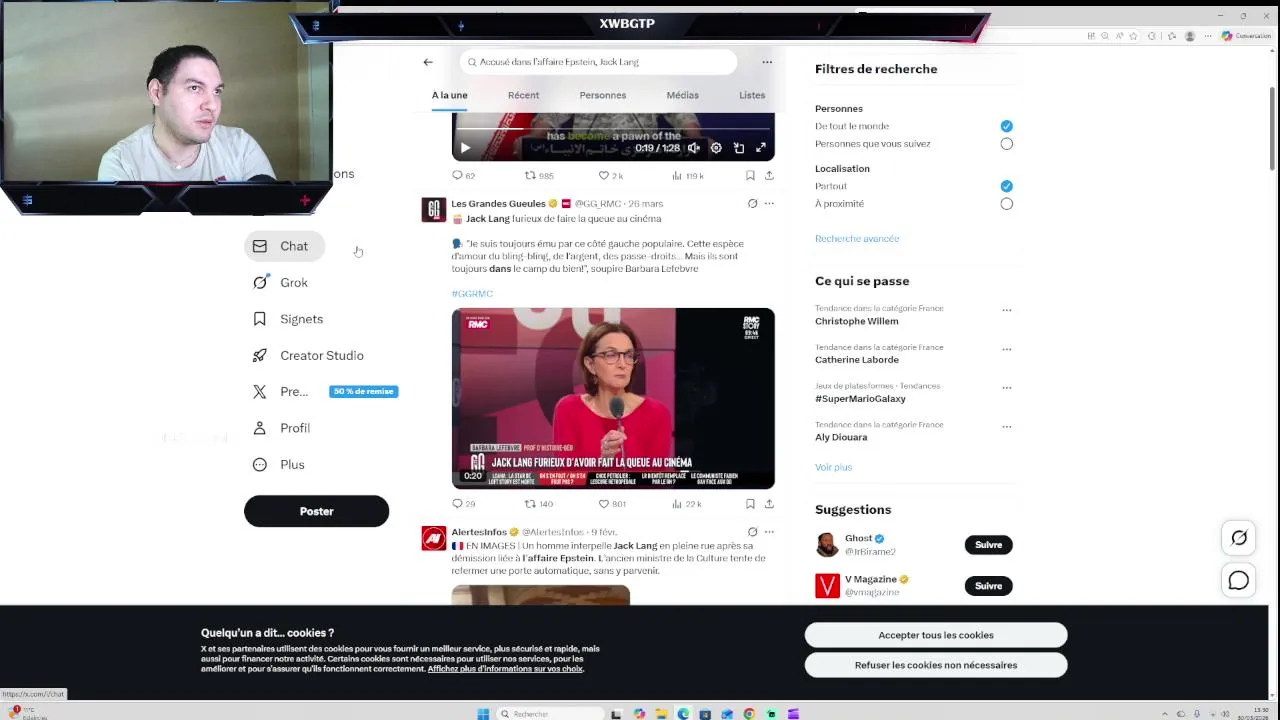
Task: Follow Ghost with Suivre button
Action: tap(988, 545)
